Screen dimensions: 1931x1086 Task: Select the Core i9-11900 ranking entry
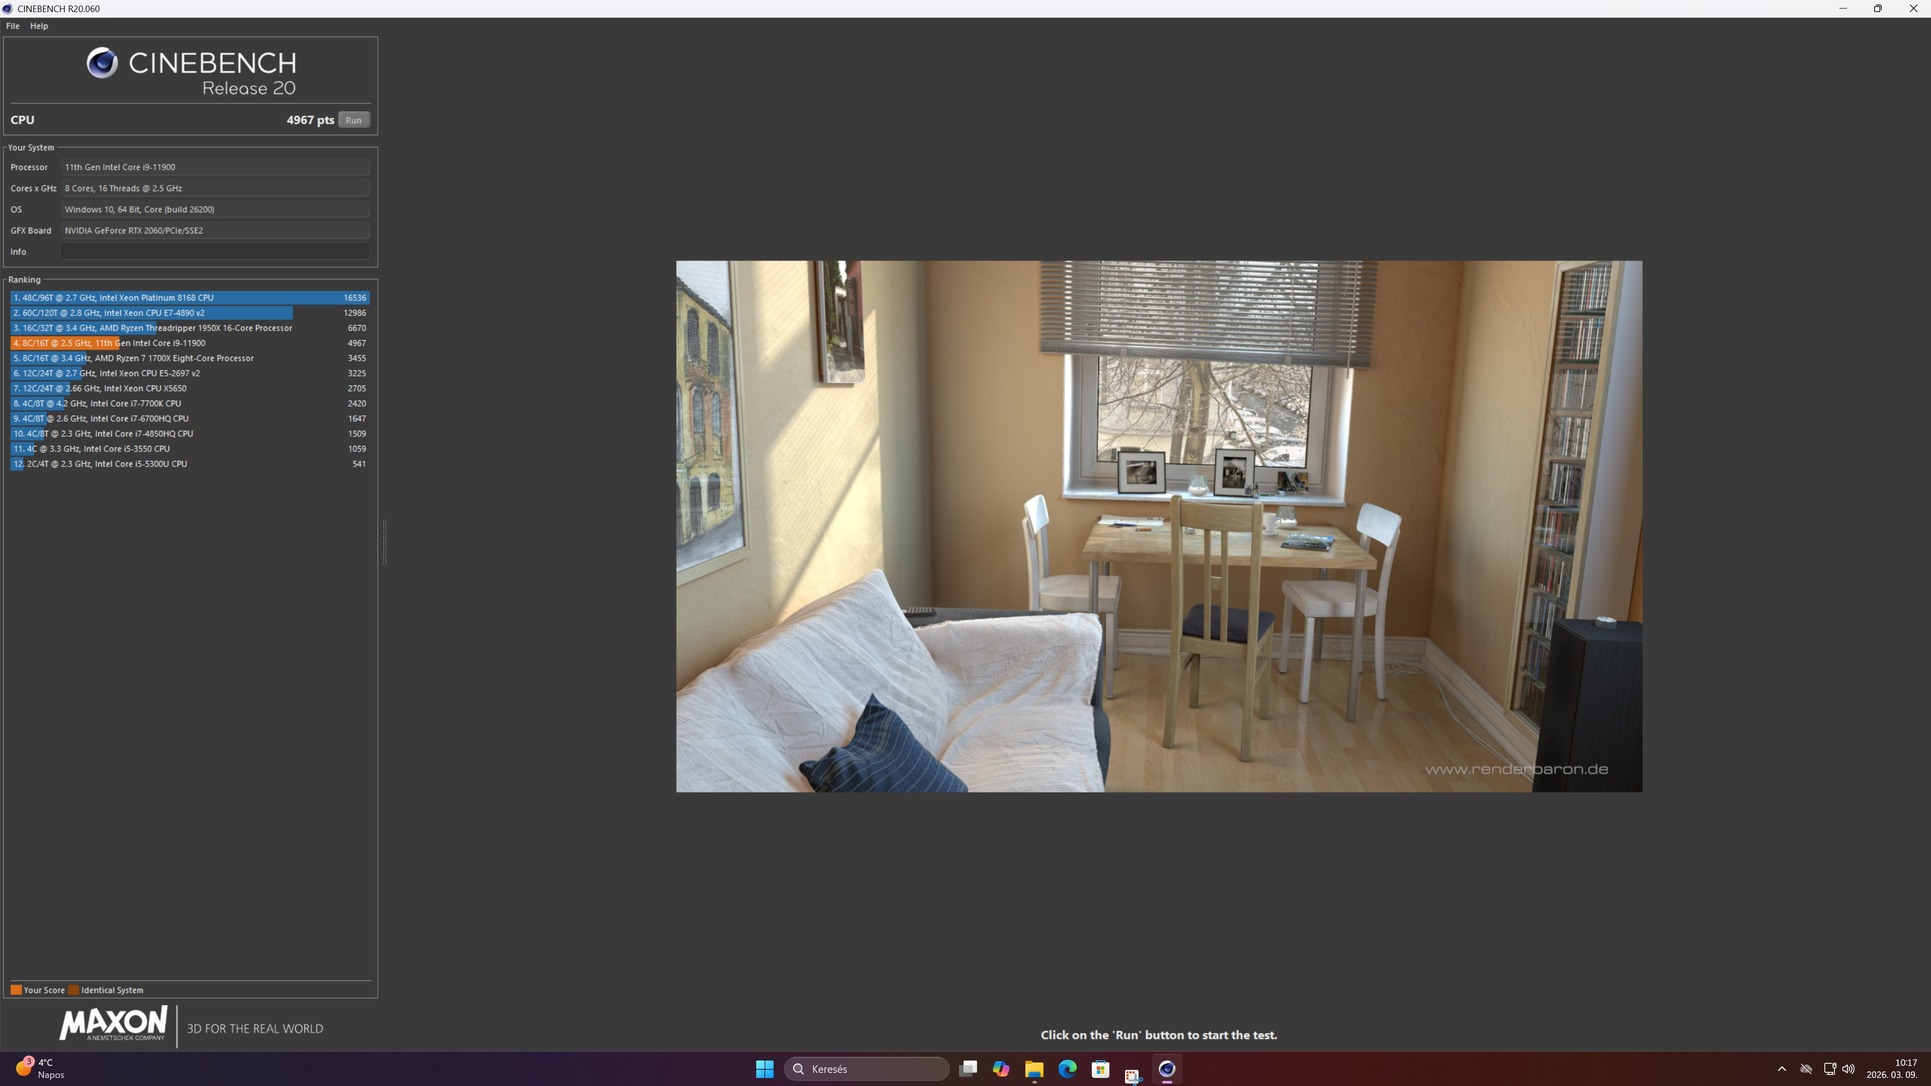point(190,343)
